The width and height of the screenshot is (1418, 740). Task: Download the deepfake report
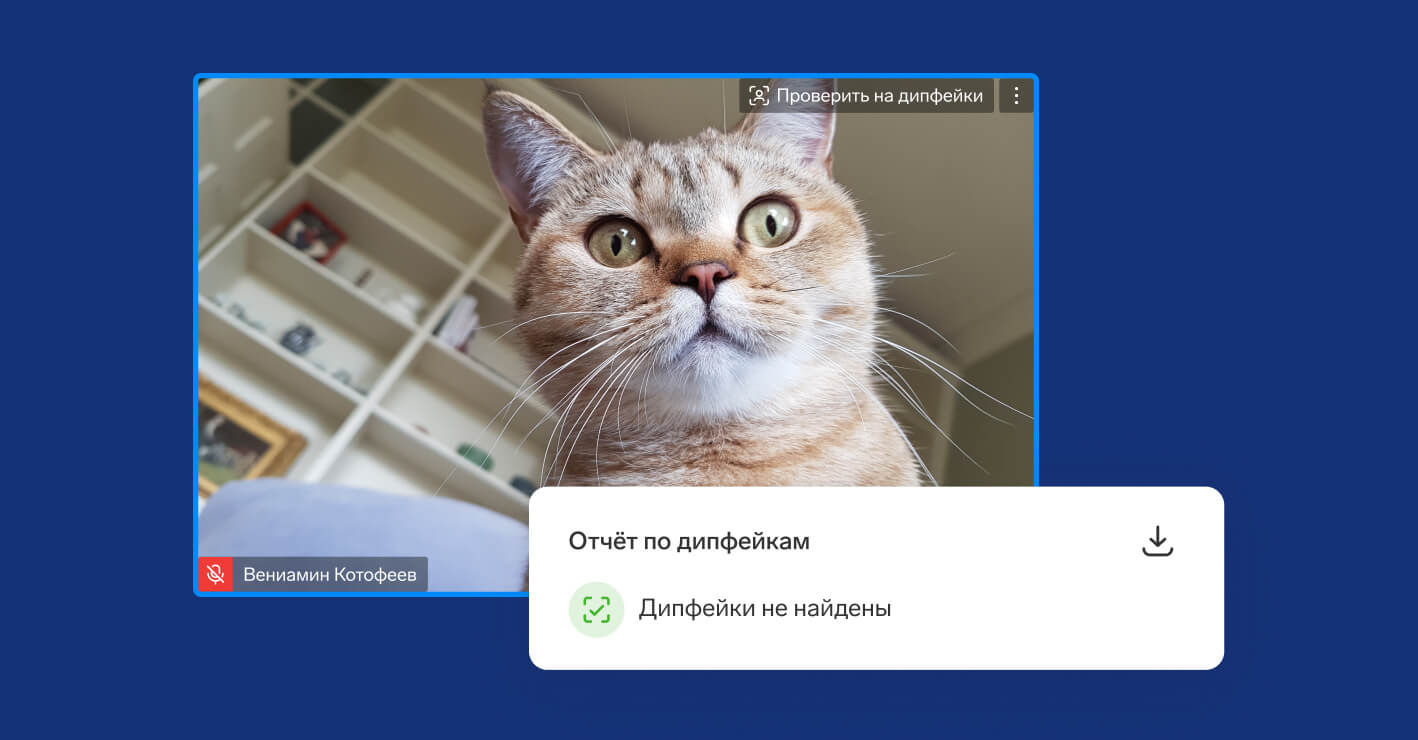(1157, 541)
